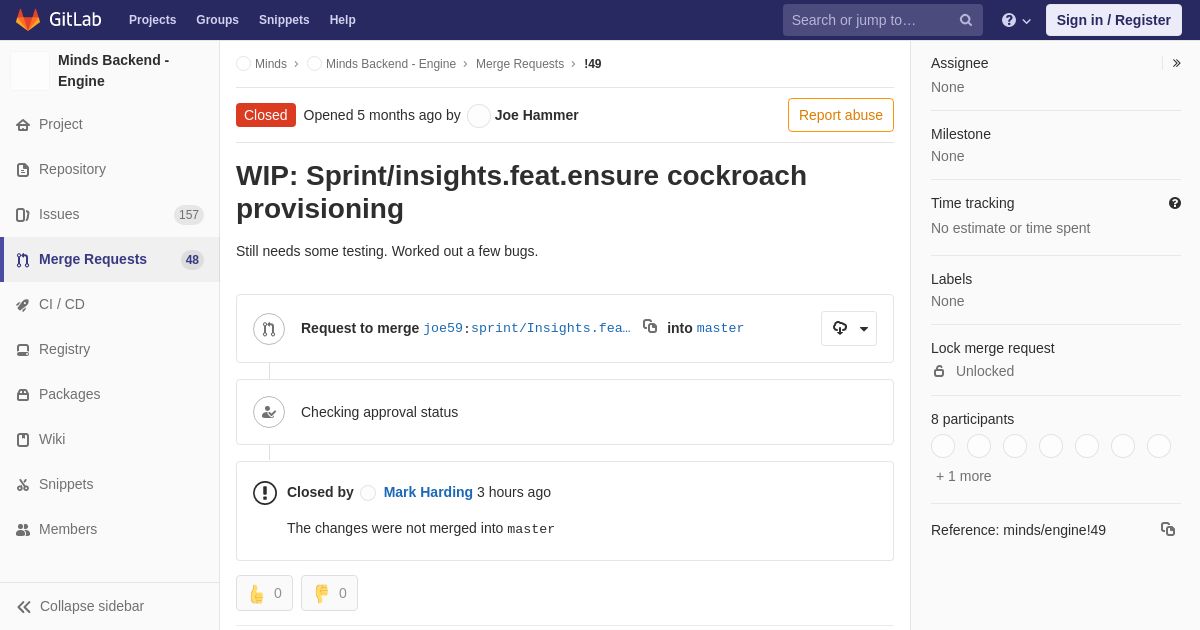Viewport: 1200px width, 630px height.
Task: Click the Report abuse button
Action: point(841,115)
